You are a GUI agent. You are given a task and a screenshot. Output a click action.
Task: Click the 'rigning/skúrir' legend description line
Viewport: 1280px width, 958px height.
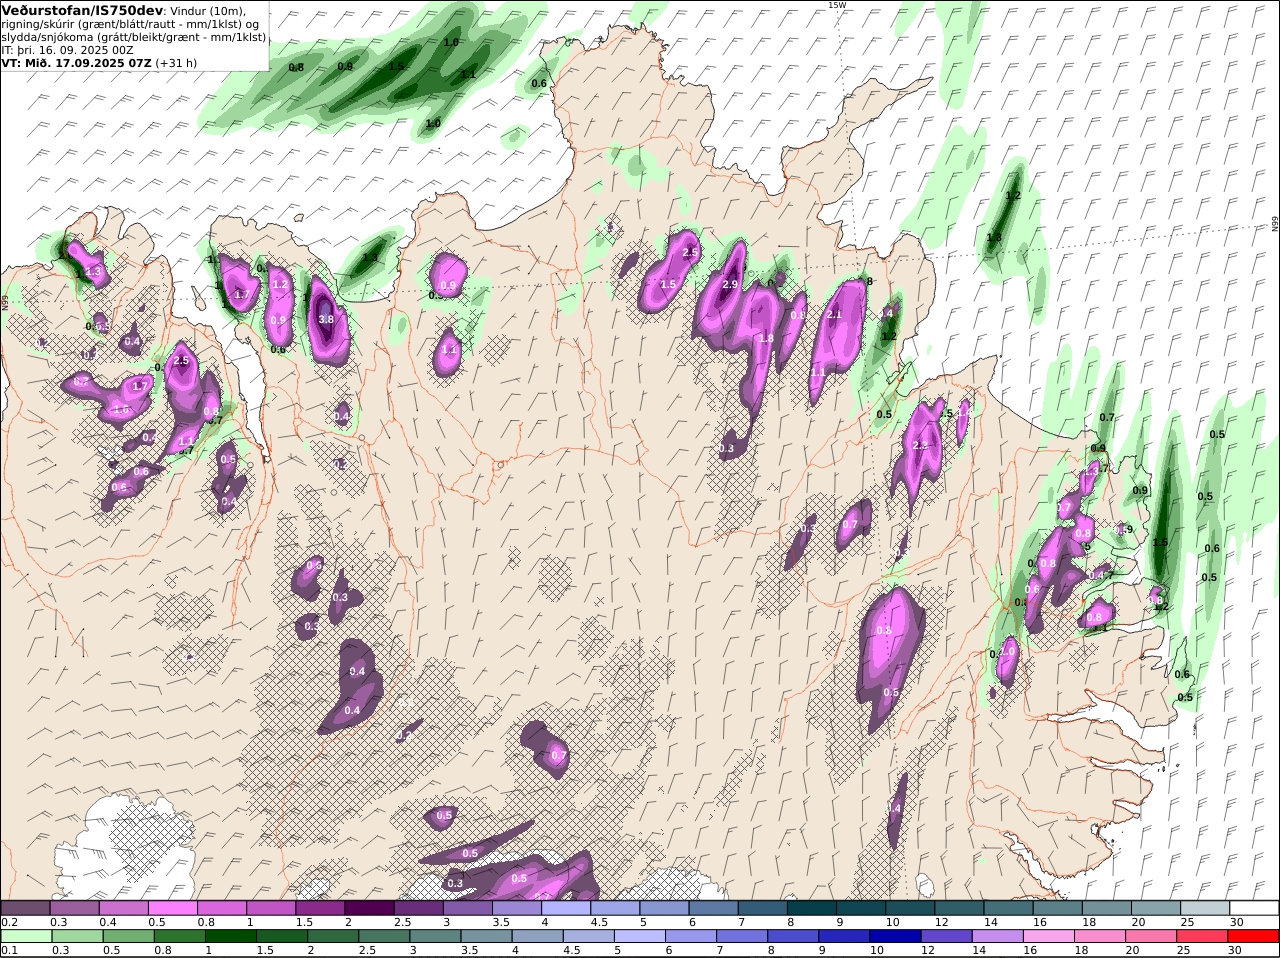[x=131, y=23]
